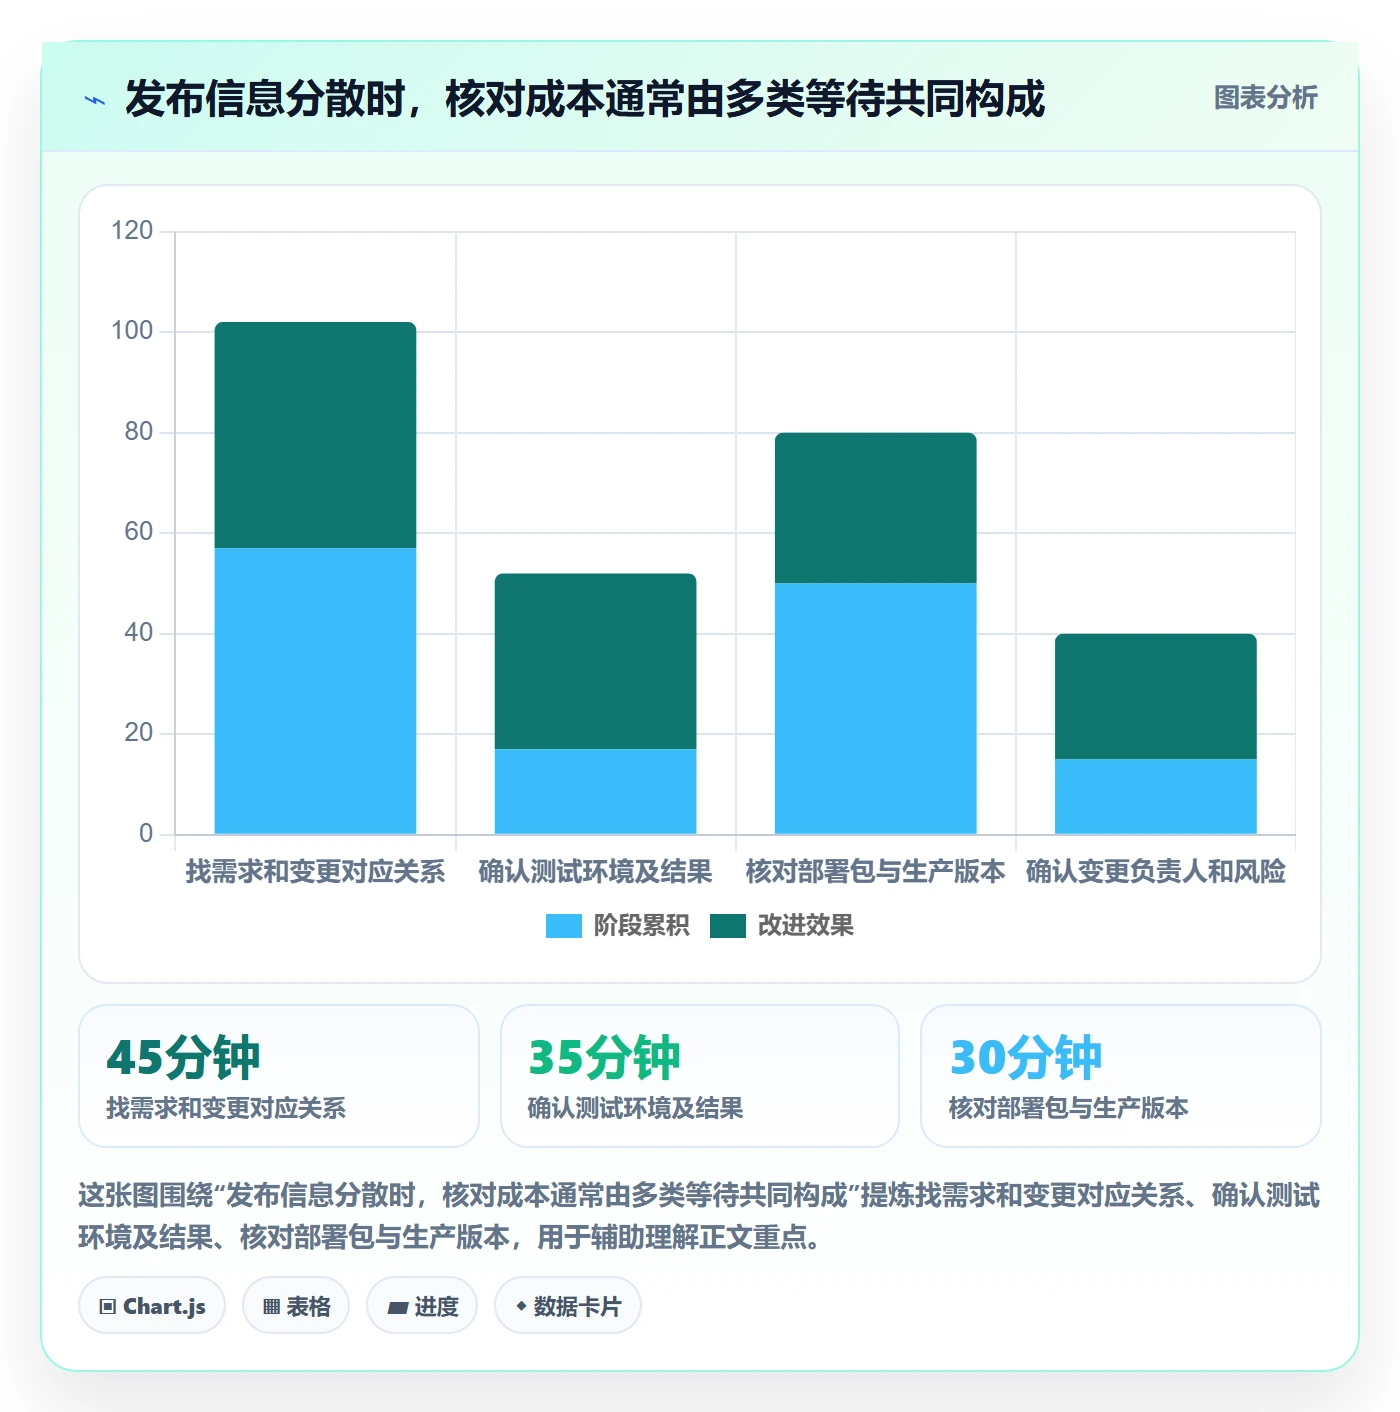Viewport: 1400px width, 1412px height.
Task: Click the description paragraph starting 这张图围绕
Action: pyautogui.click(x=699, y=1216)
